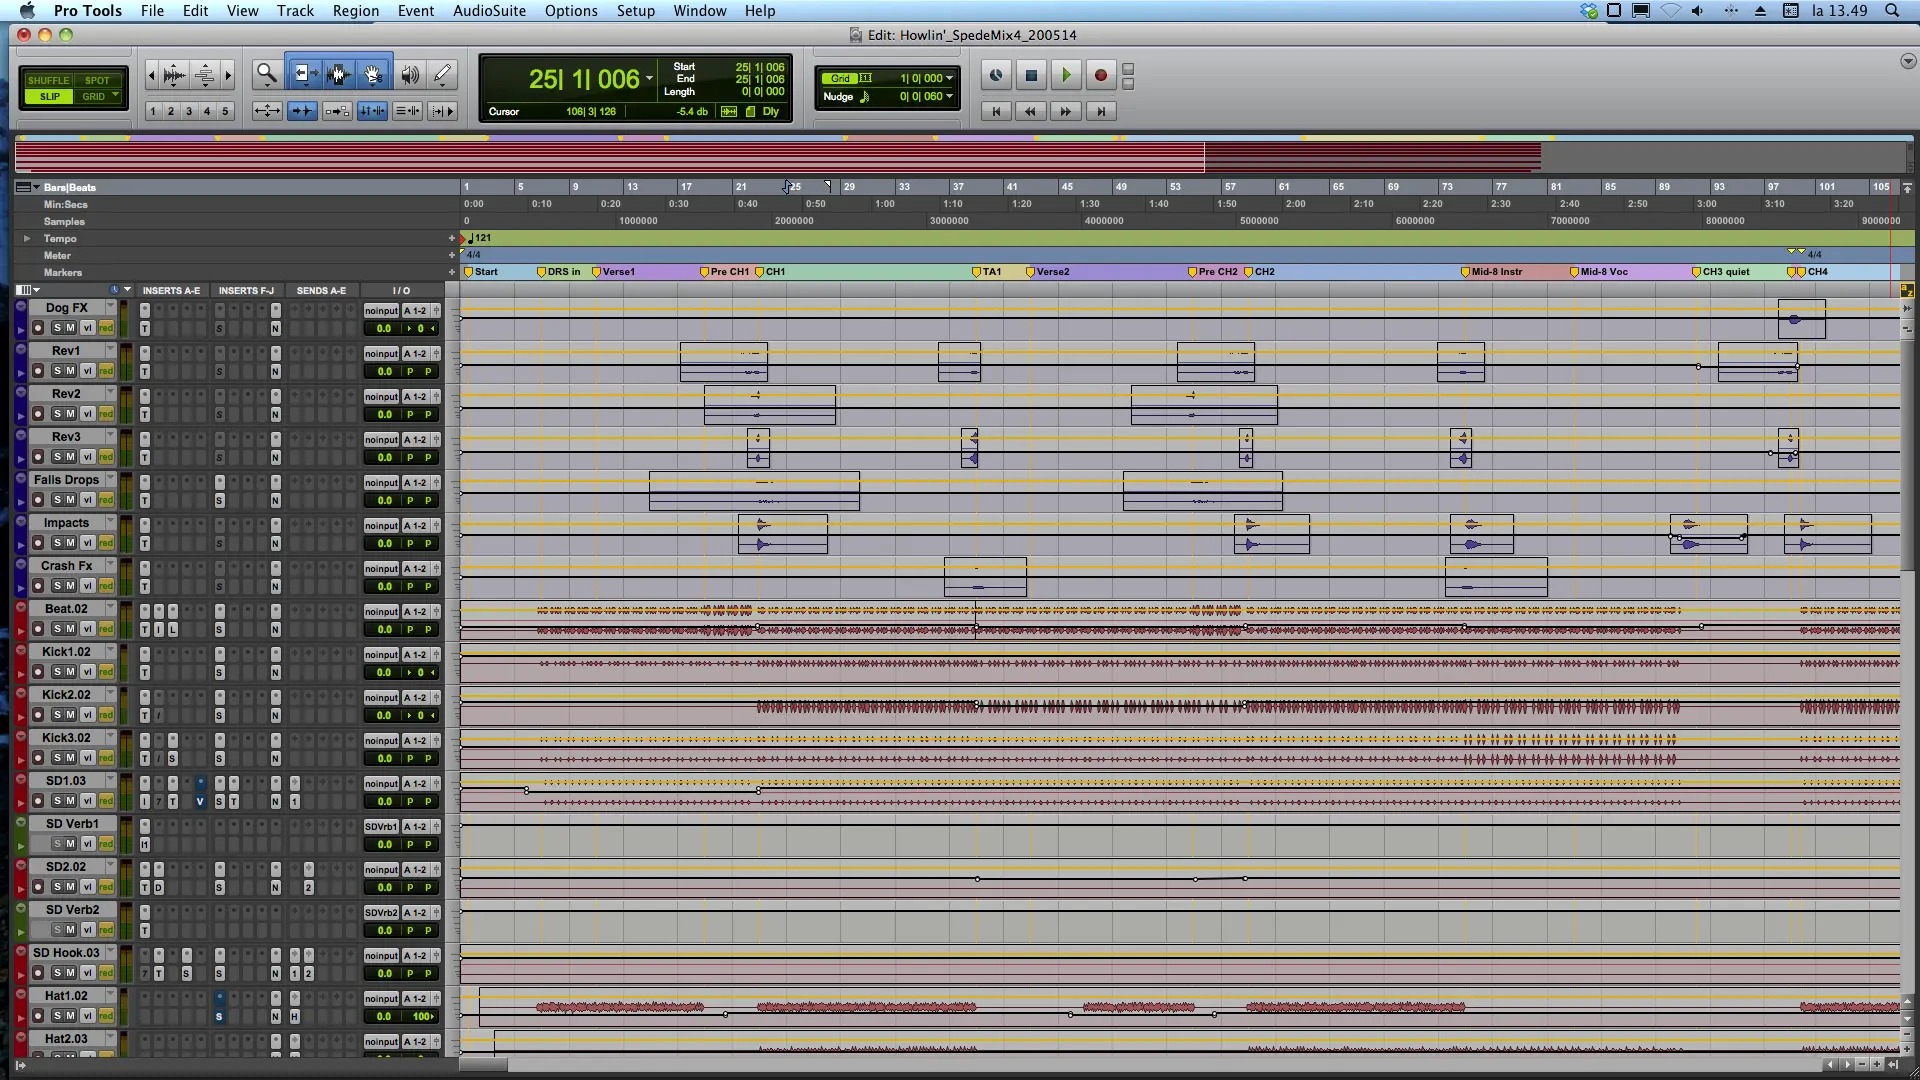Stop playback with Stop button

point(1031,75)
